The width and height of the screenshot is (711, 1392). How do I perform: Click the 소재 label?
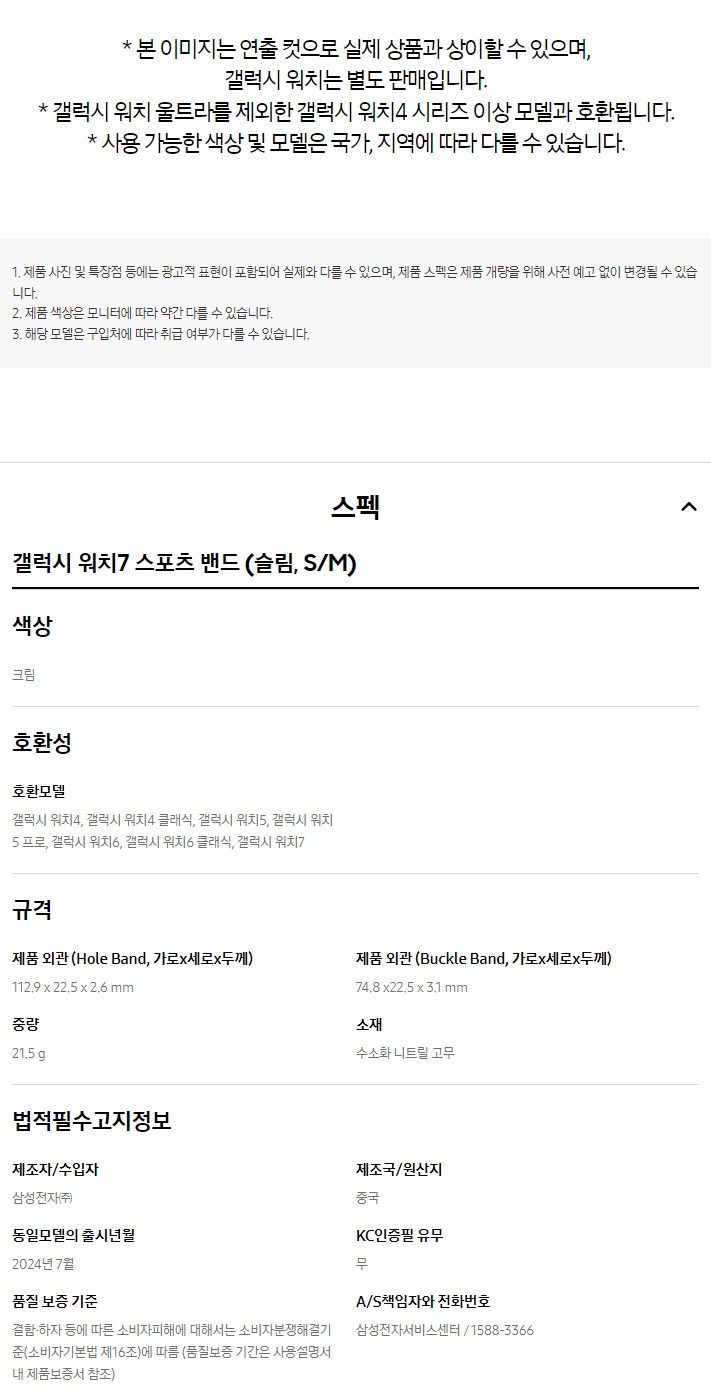[370, 1024]
